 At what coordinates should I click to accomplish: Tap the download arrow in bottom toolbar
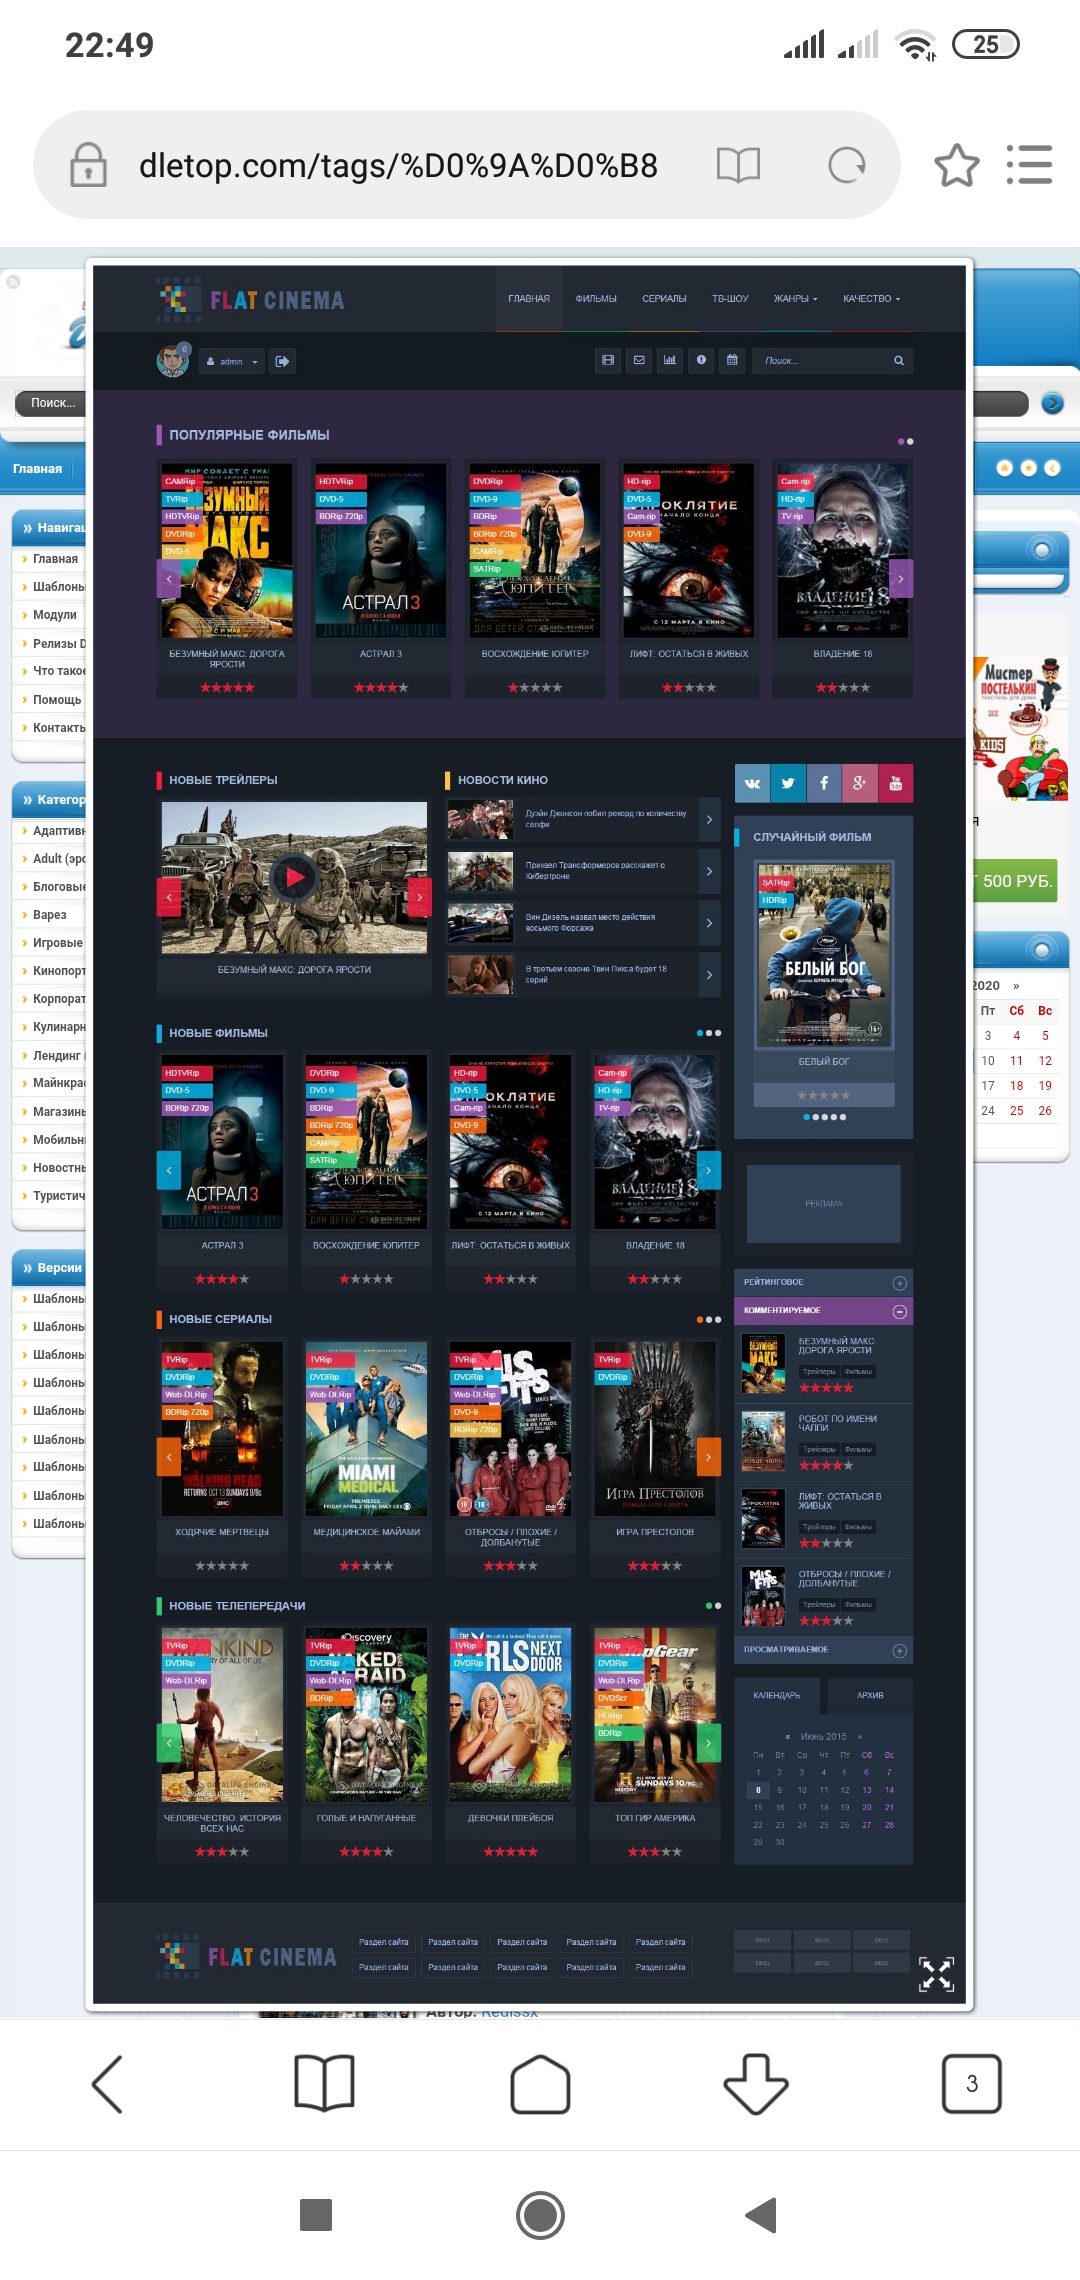pos(755,2084)
